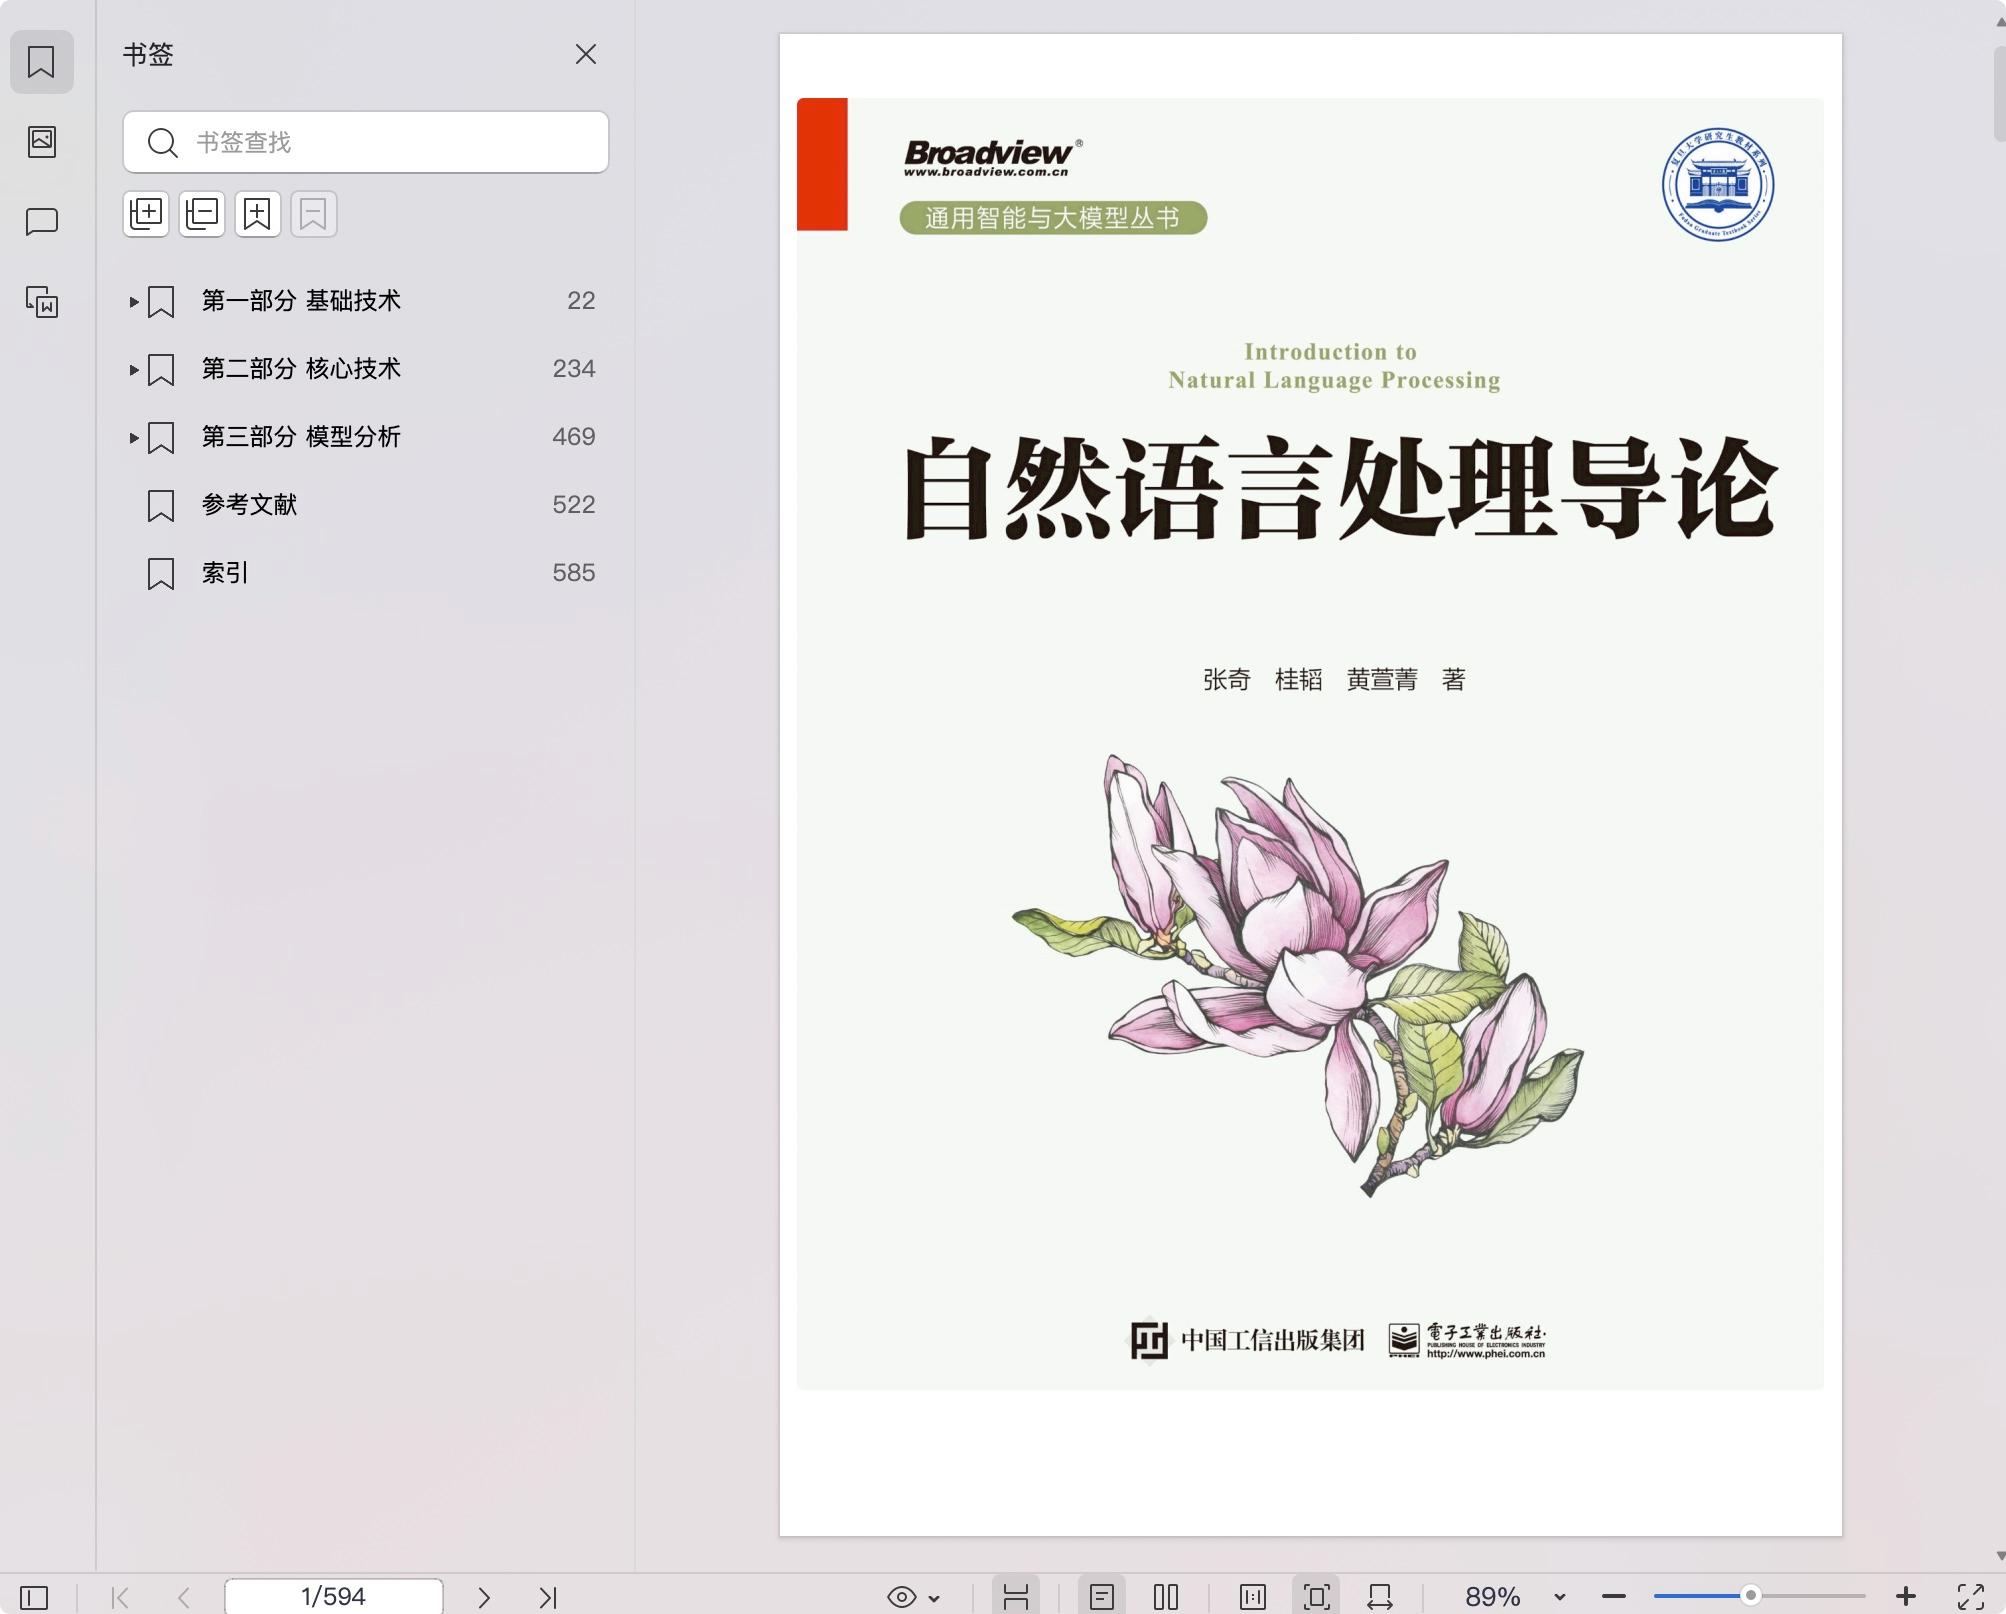Open the comments sidebar panel
The height and width of the screenshot is (1614, 2006).
coord(41,221)
